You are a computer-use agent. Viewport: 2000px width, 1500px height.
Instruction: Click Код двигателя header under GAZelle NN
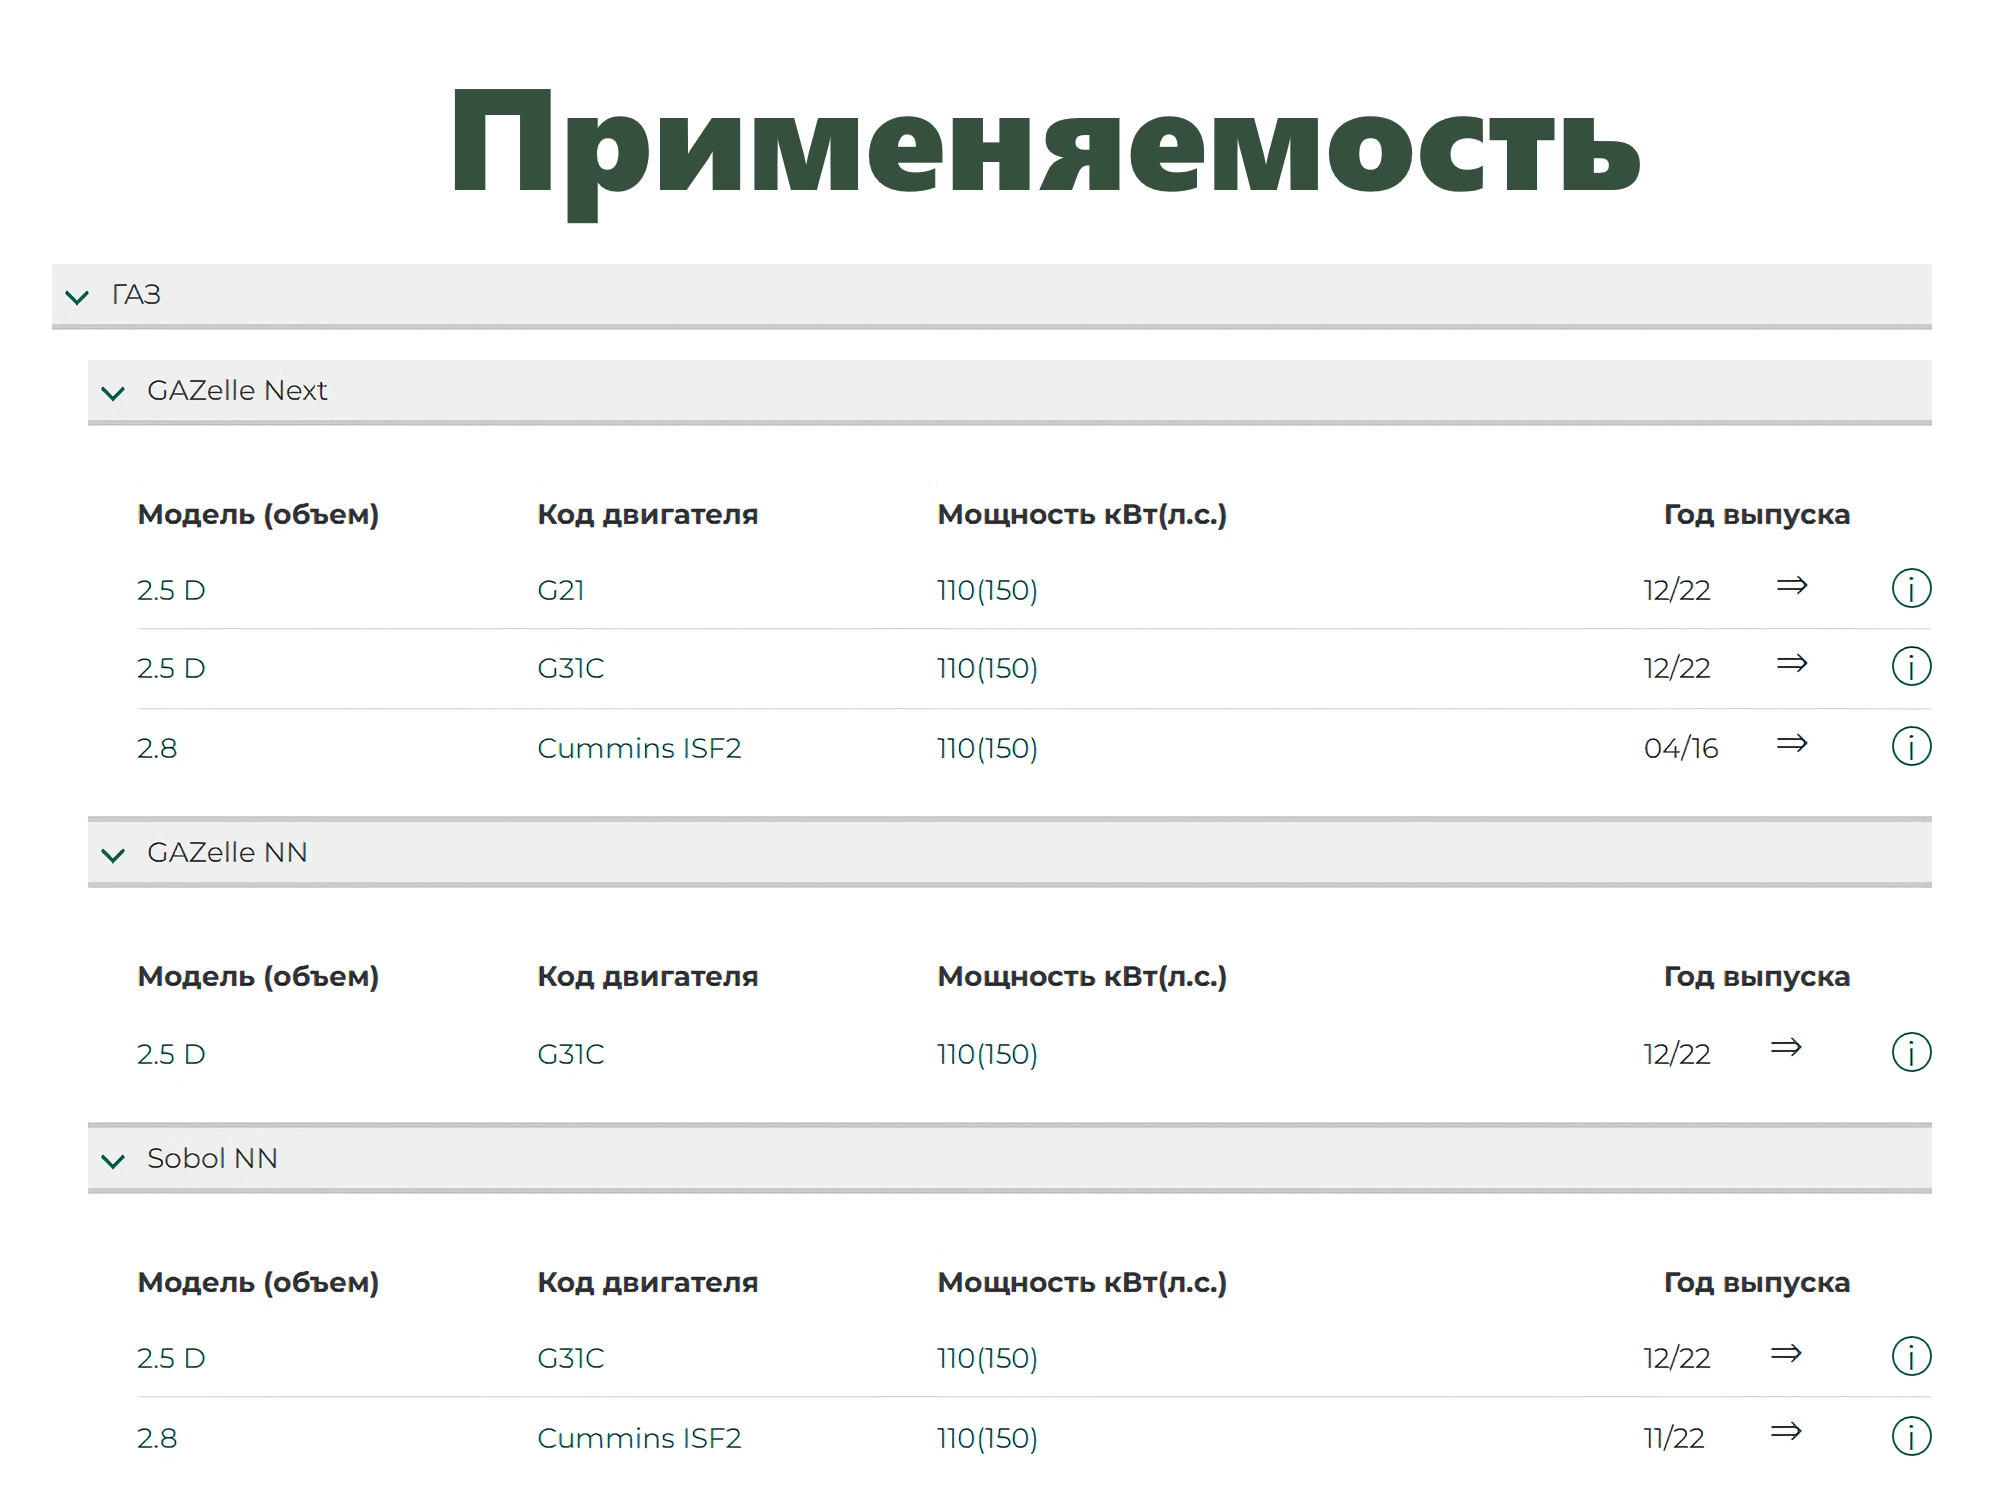tap(648, 976)
